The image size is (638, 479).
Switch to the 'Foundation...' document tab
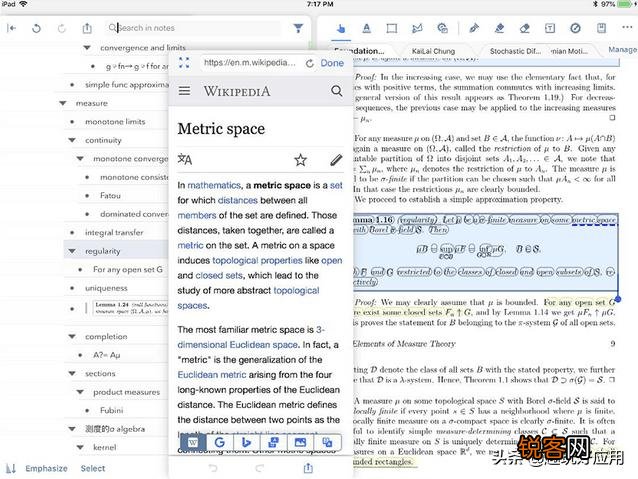coord(359,51)
